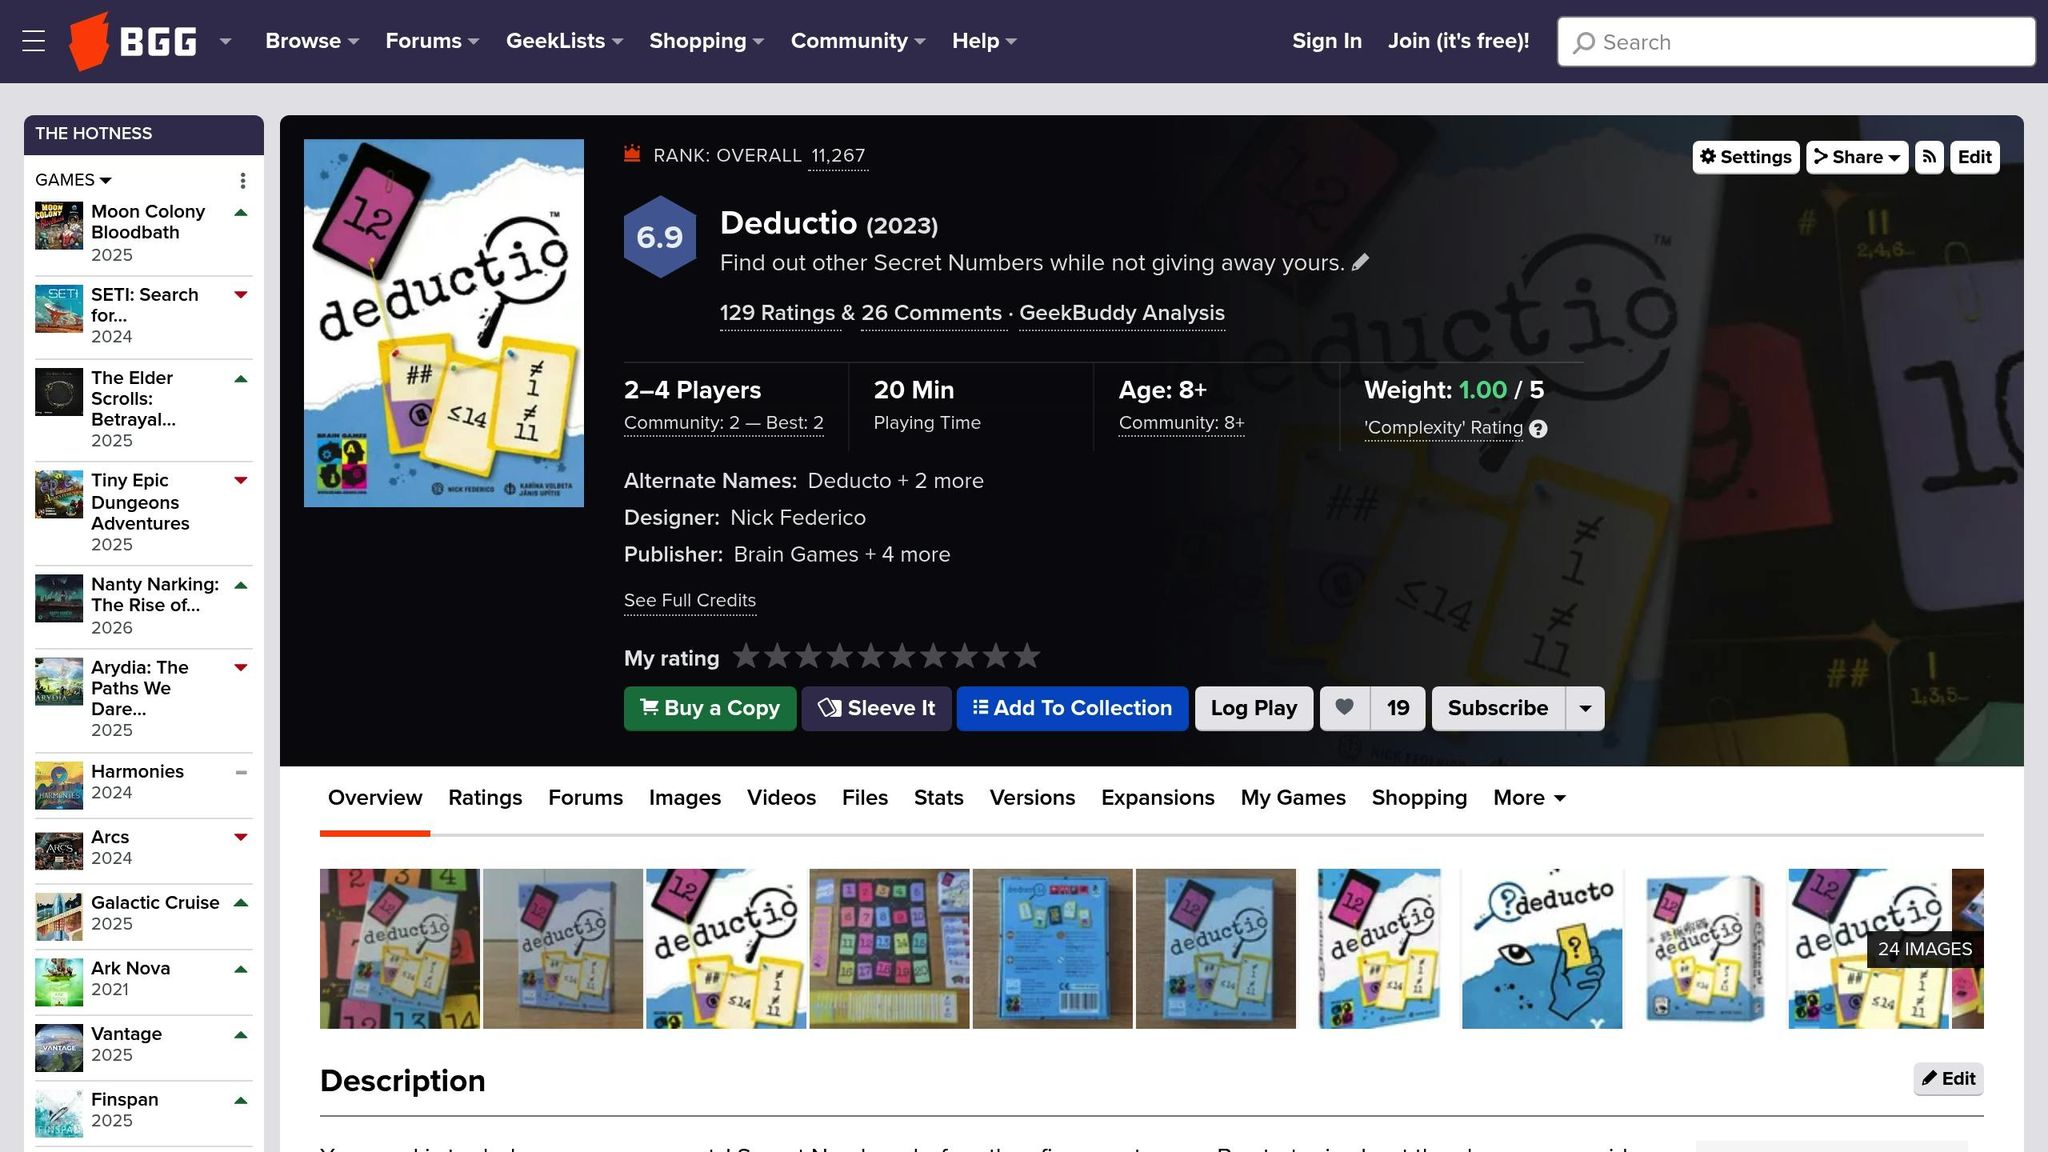Focus the Search field
This screenshot has width=2048, height=1152.
1796,42
